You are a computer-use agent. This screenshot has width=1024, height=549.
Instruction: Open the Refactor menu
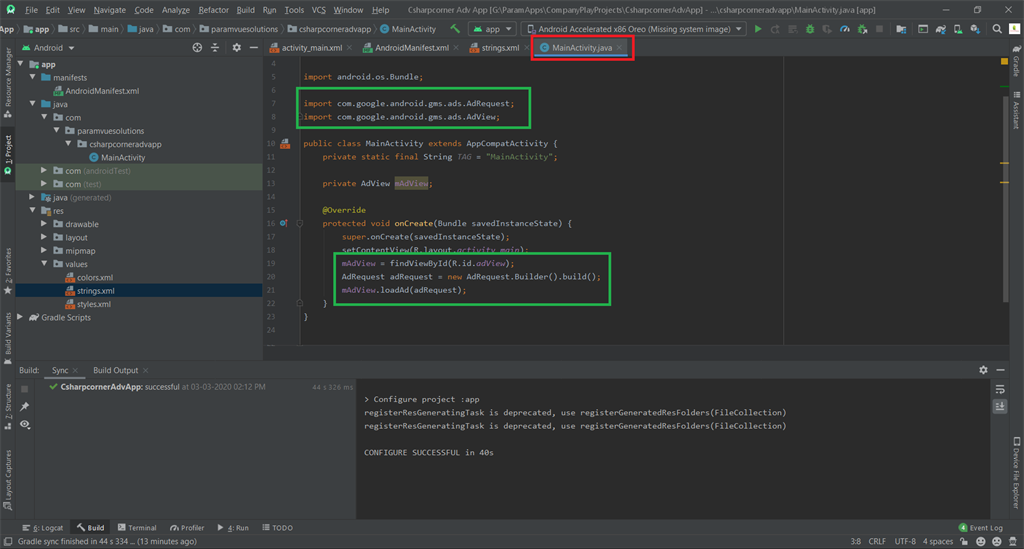click(214, 10)
